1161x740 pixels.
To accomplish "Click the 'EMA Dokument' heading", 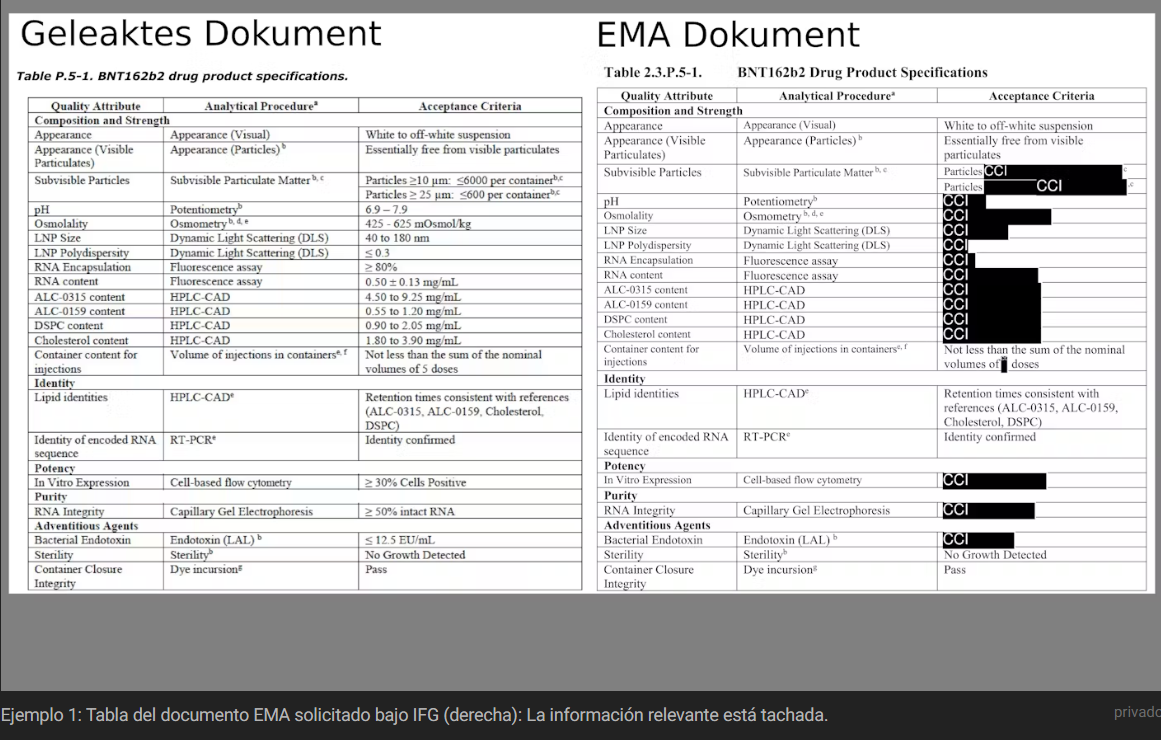I will [728, 35].
